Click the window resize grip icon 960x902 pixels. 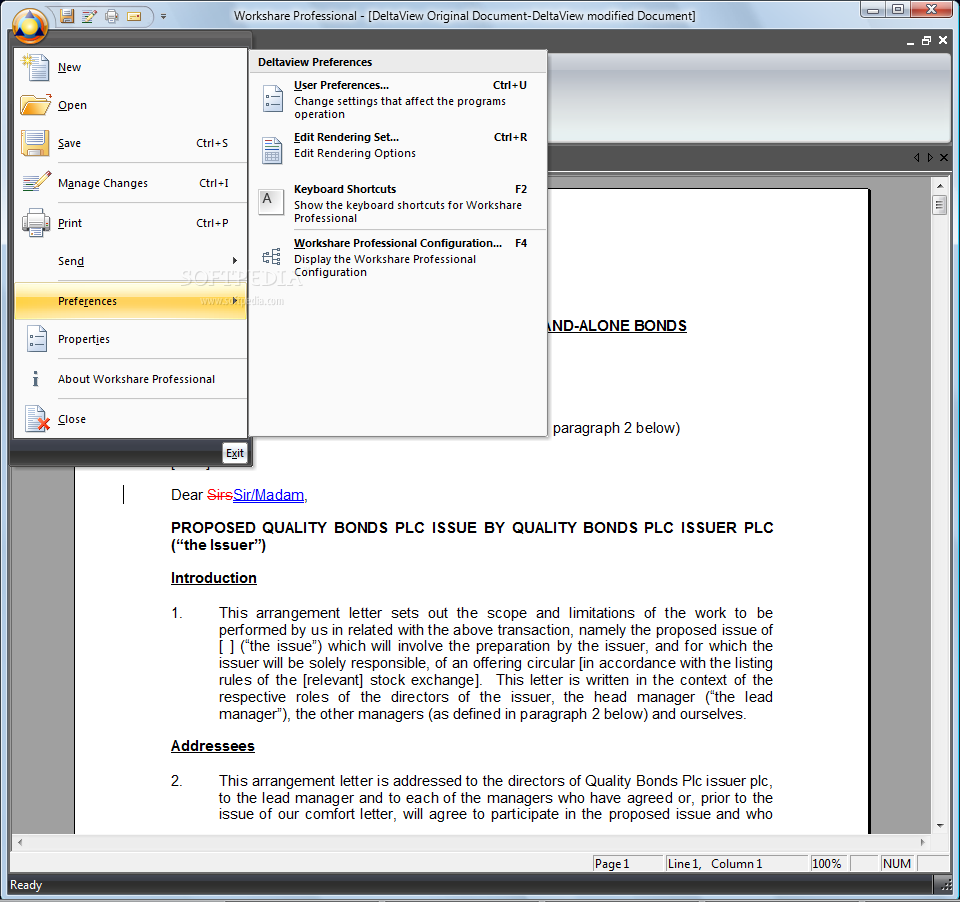(x=945, y=885)
